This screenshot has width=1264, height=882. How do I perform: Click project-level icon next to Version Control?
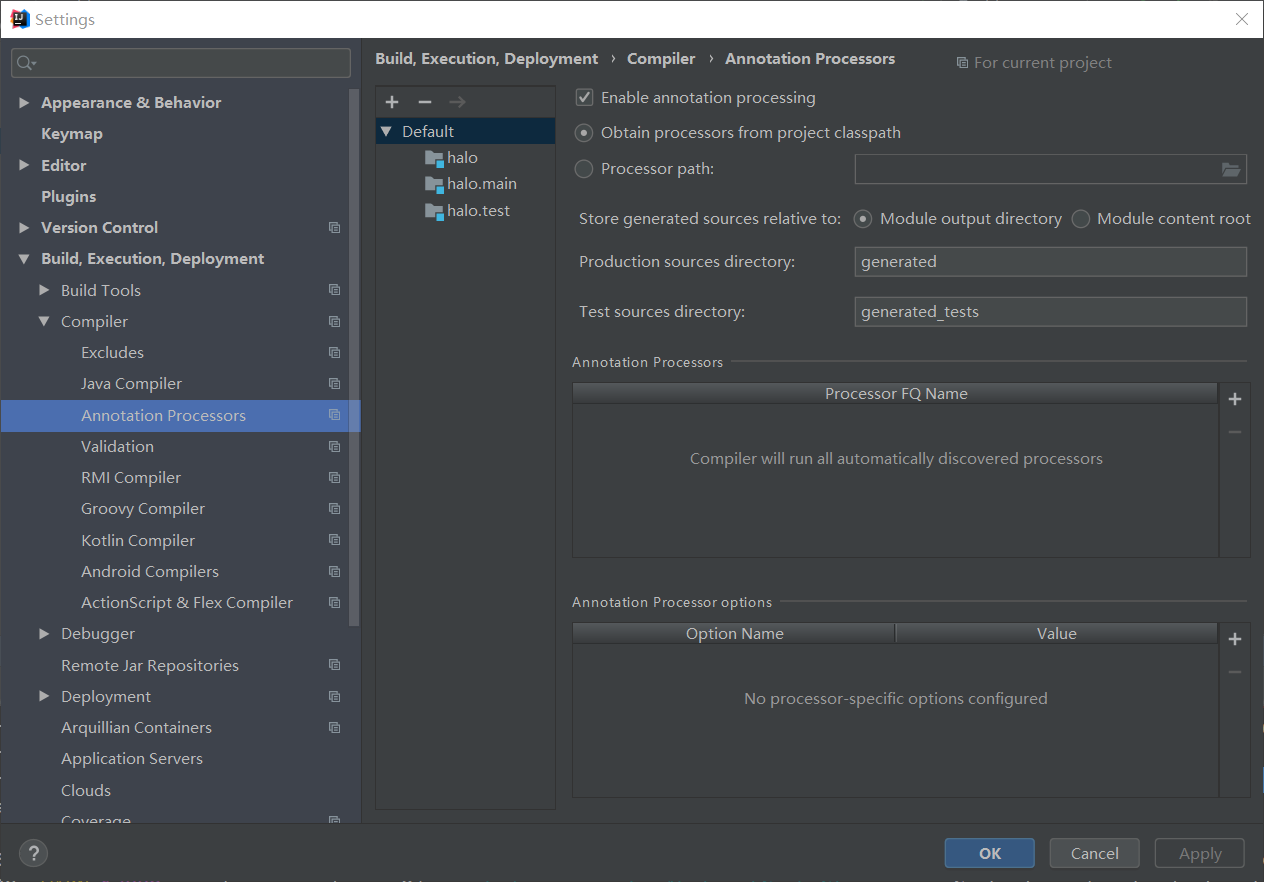(x=334, y=228)
